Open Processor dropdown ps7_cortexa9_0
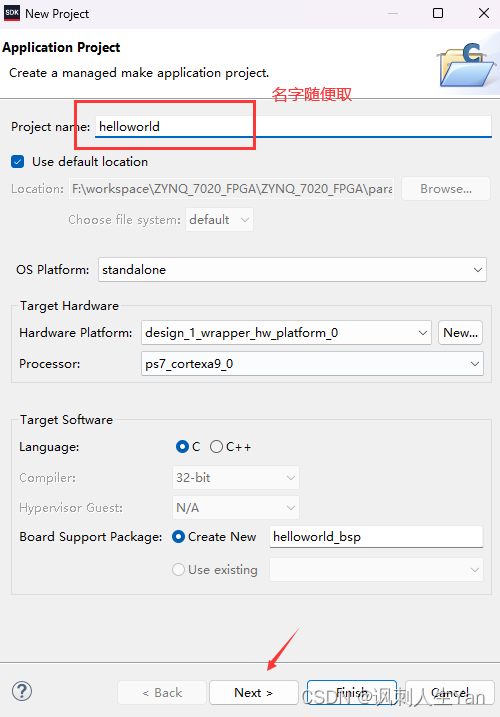Screen dimensions: 500x717 click(x=312, y=364)
